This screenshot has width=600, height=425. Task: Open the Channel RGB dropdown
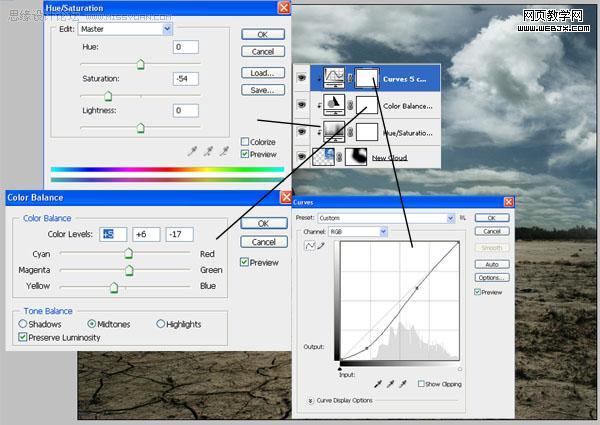coord(358,232)
